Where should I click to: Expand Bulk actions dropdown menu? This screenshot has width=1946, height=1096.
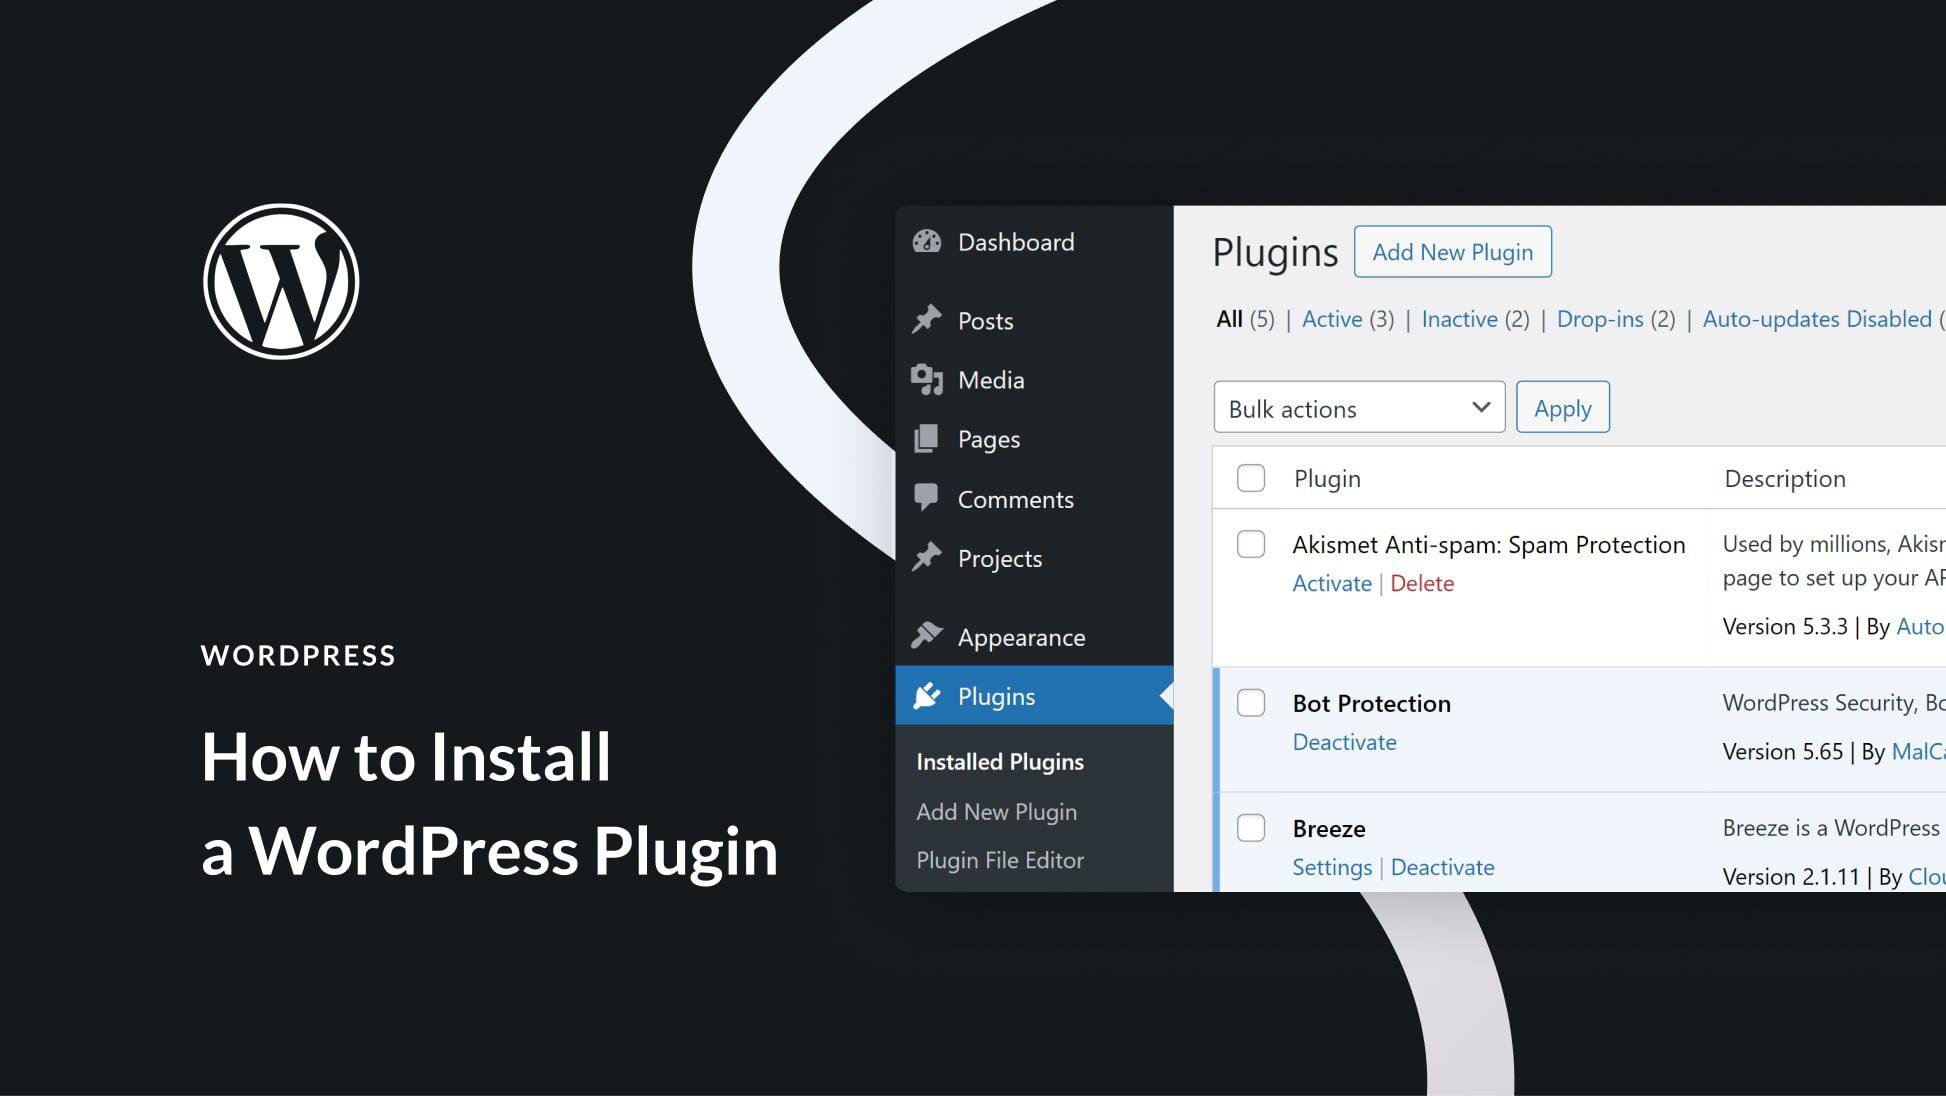(1481, 408)
